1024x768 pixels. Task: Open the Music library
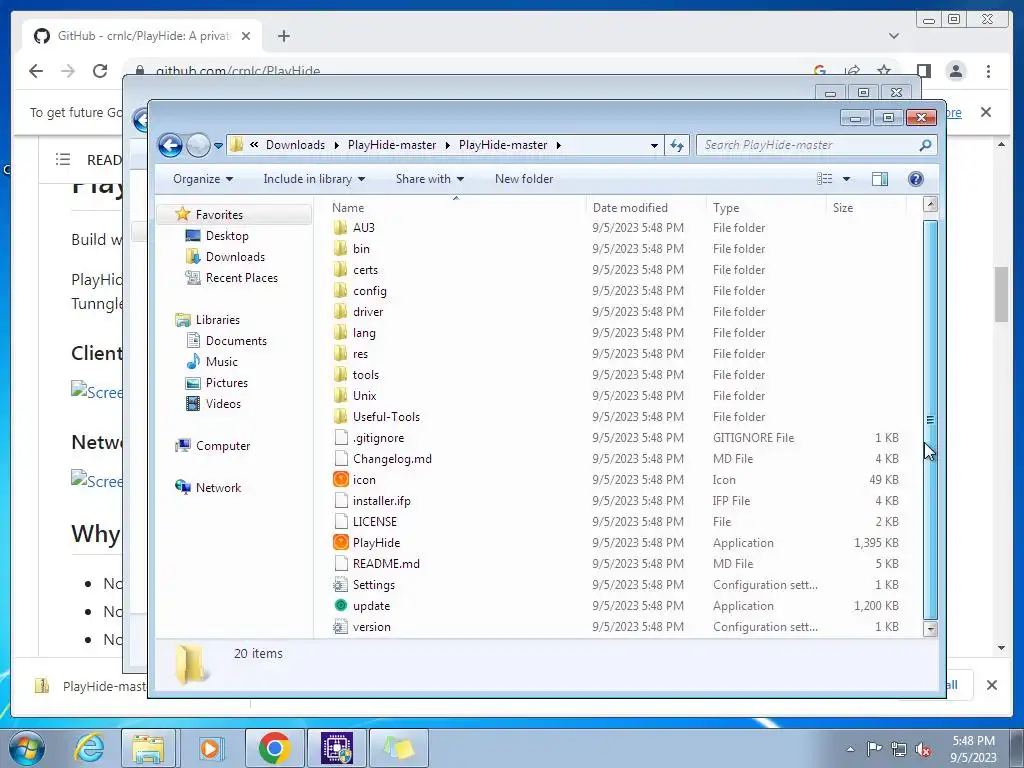(x=221, y=362)
